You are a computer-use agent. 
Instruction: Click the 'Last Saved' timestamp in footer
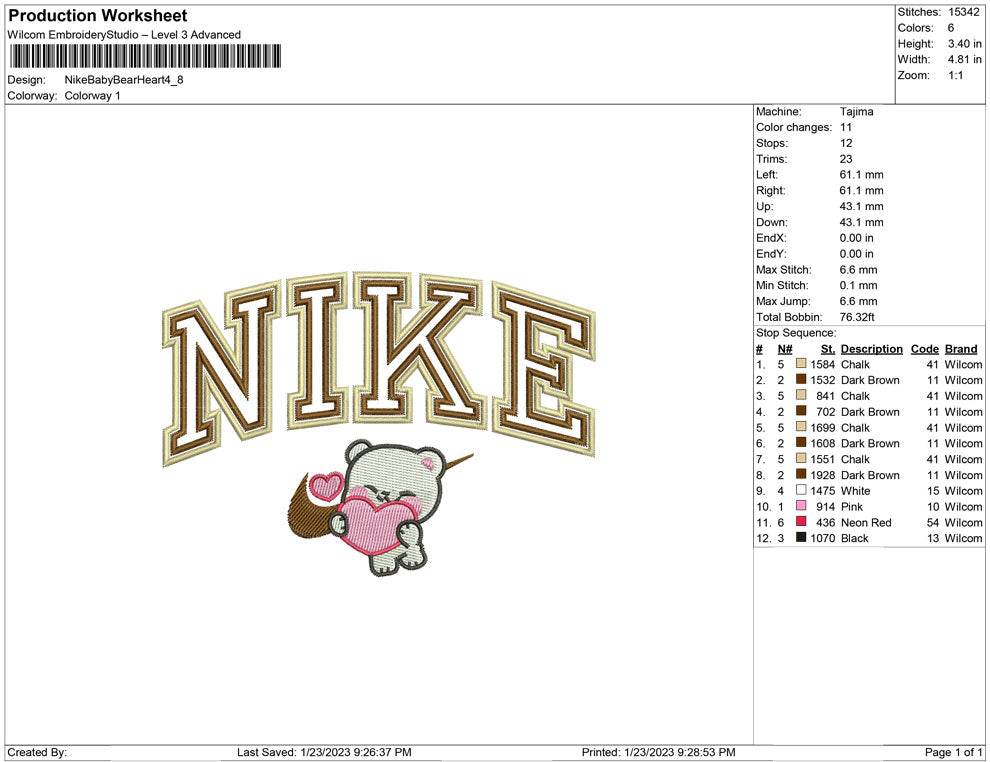[x=324, y=752]
